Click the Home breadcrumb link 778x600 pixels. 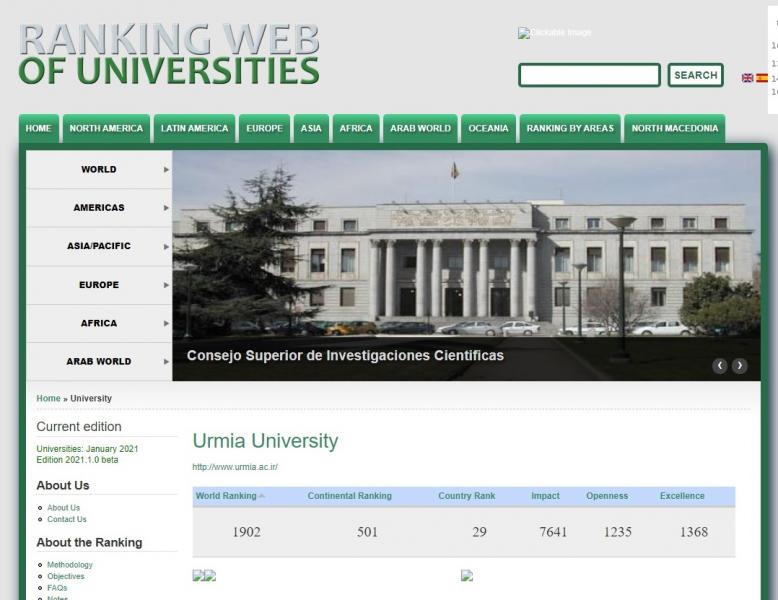click(x=48, y=399)
